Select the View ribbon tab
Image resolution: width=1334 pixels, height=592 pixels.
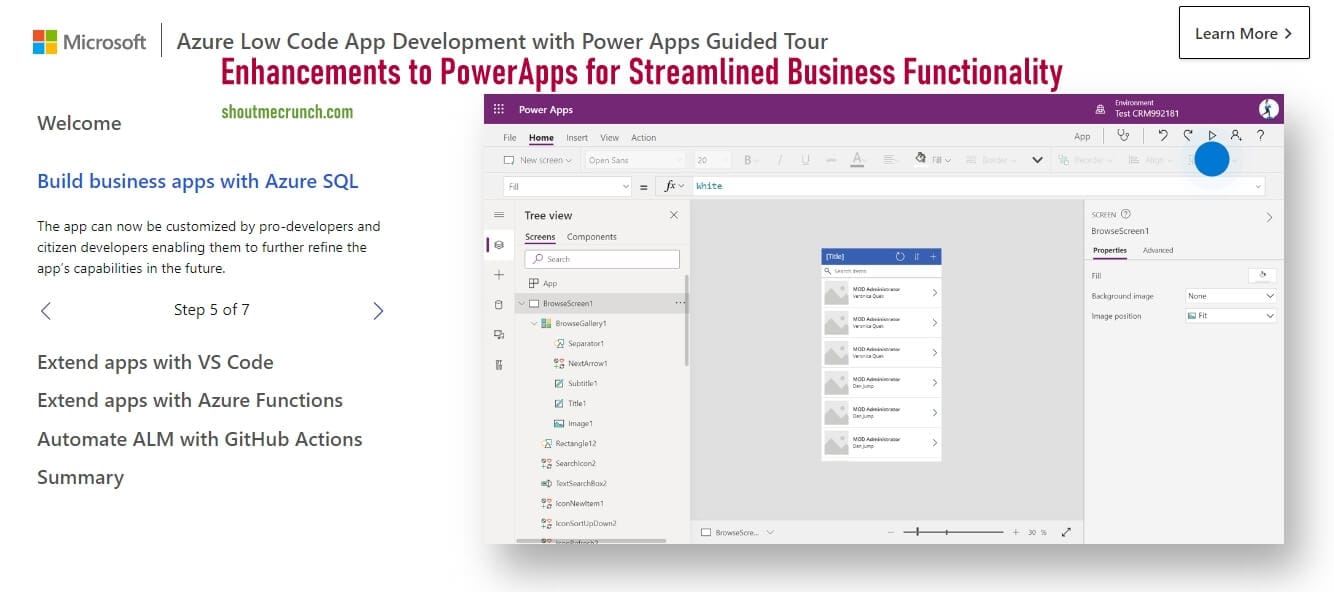tap(609, 138)
